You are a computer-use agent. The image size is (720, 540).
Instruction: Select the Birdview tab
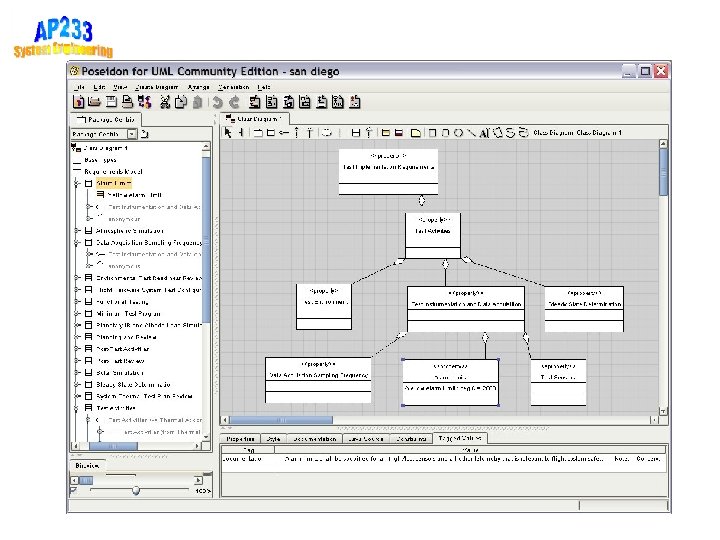pos(87,466)
